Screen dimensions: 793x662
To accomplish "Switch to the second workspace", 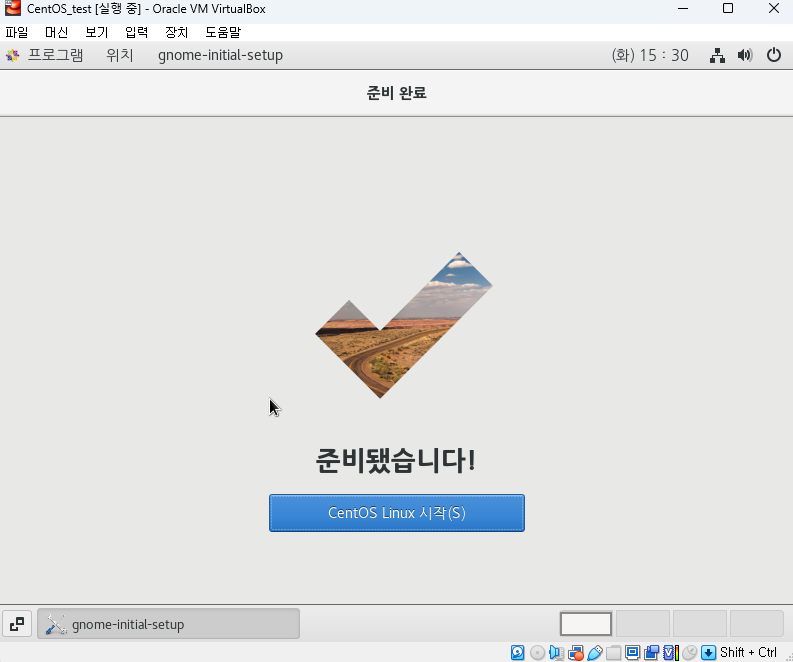I will [643, 624].
